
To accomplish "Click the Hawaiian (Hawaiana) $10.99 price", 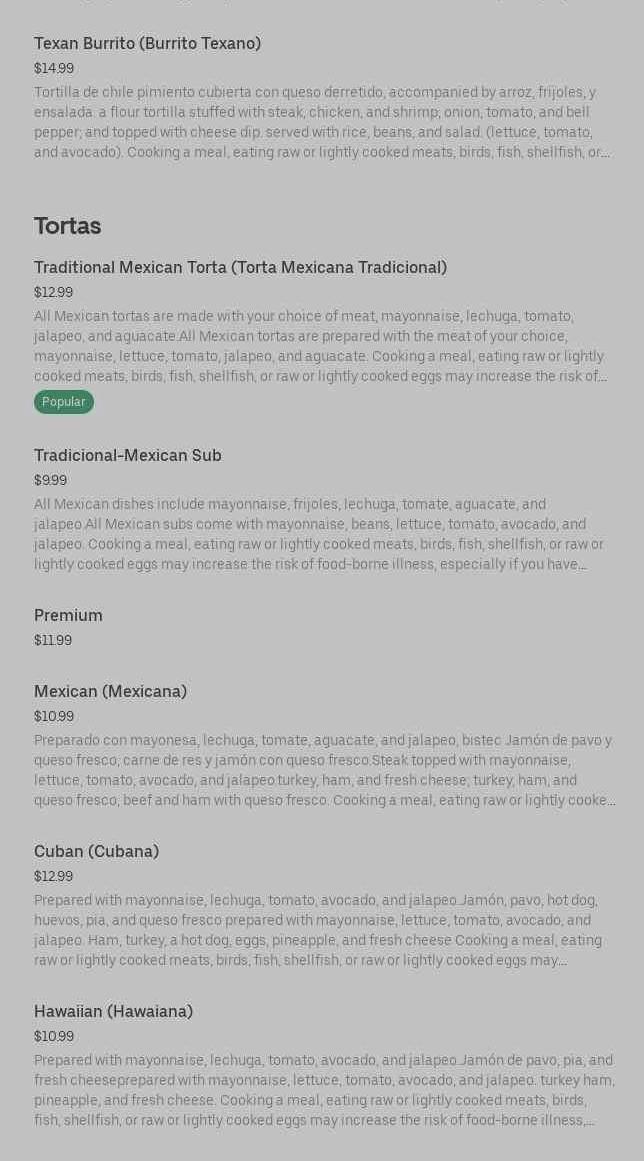I will [x=54, y=1036].
